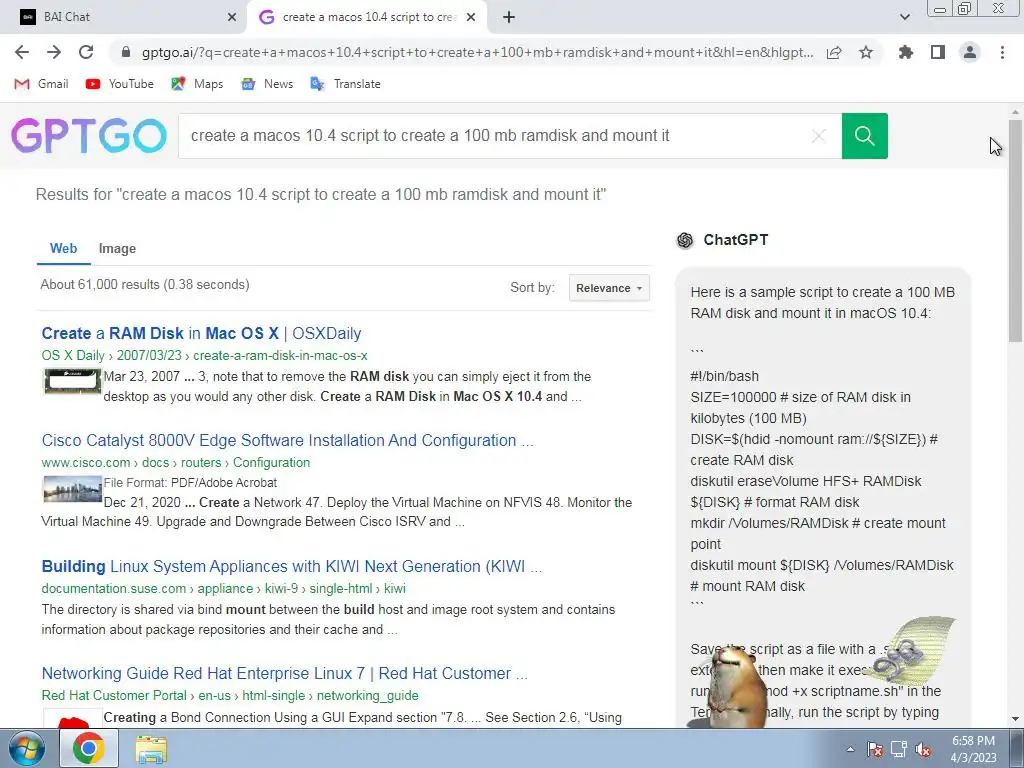The width and height of the screenshot is (1024, 768).
Task: Close the BAI Chat tab
Action: [x=232, y=18]
